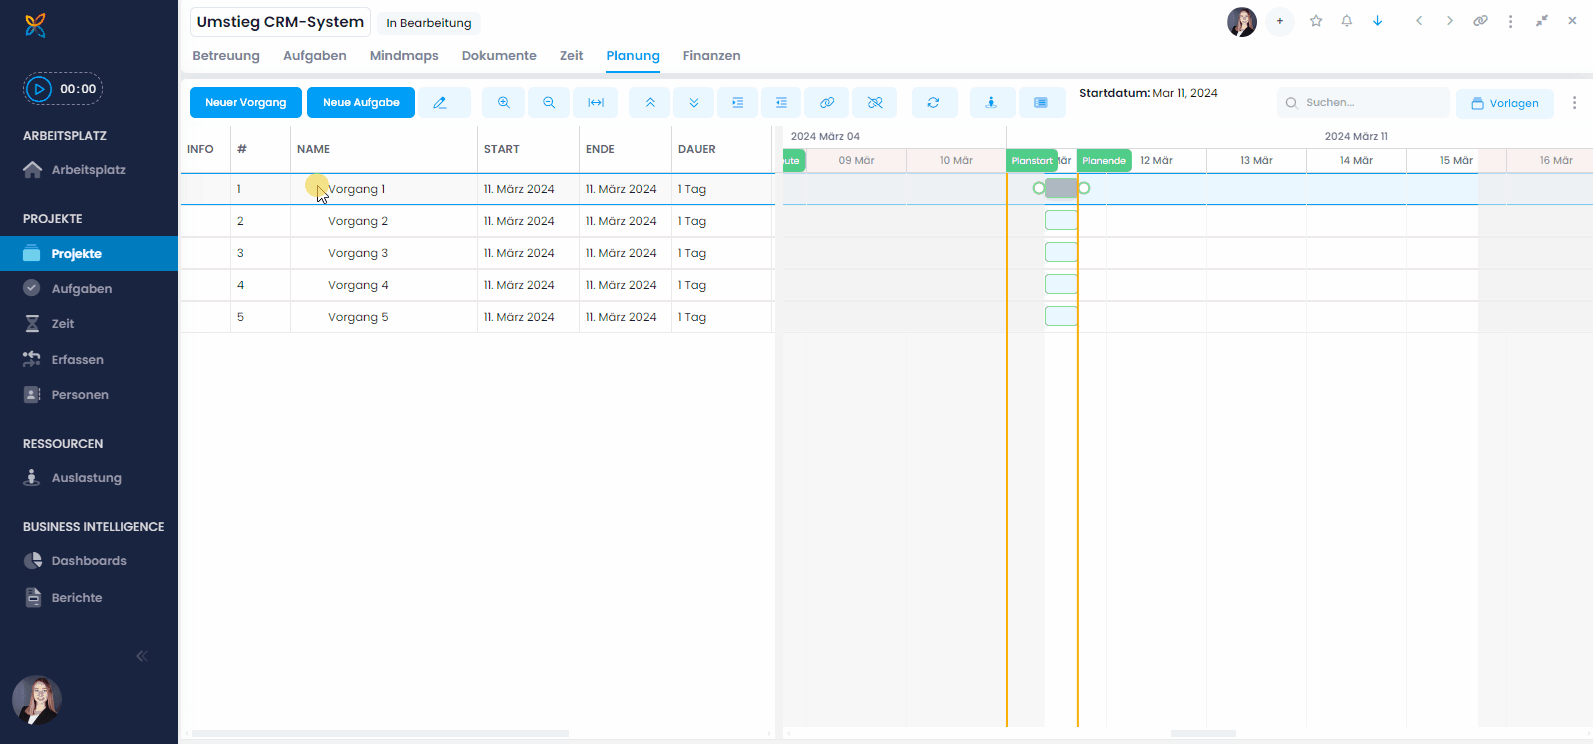Add team member with plus button
The width and height of the screenshot is (1593, 744).
click(x=1280, y=21)
